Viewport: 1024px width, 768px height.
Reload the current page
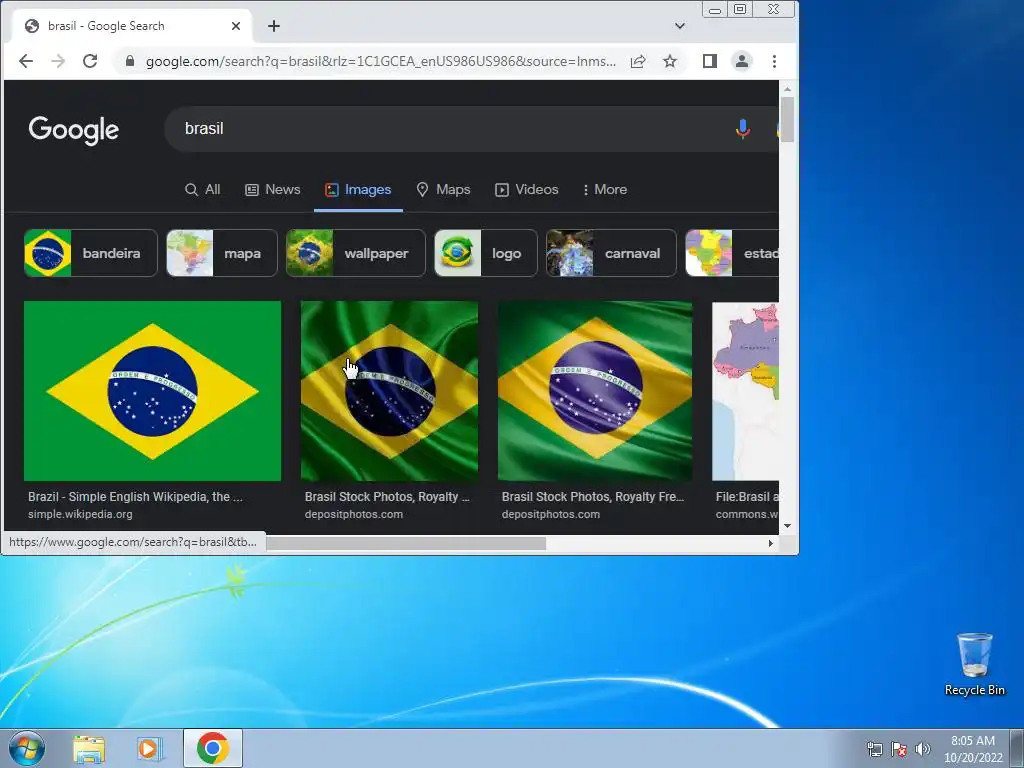[x=90, y=61]
